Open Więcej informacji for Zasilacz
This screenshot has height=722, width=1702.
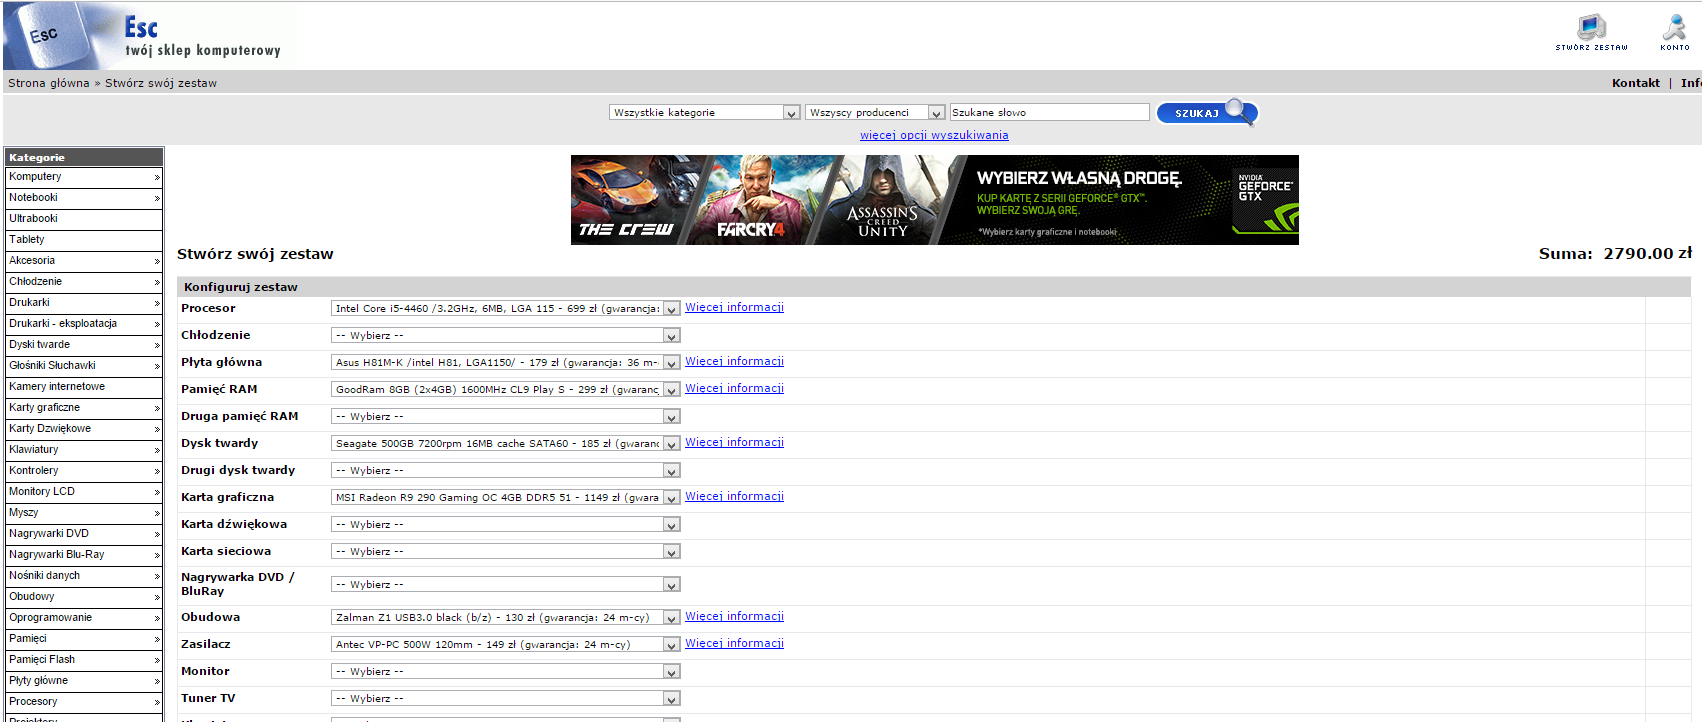click(x=734, y=643)
